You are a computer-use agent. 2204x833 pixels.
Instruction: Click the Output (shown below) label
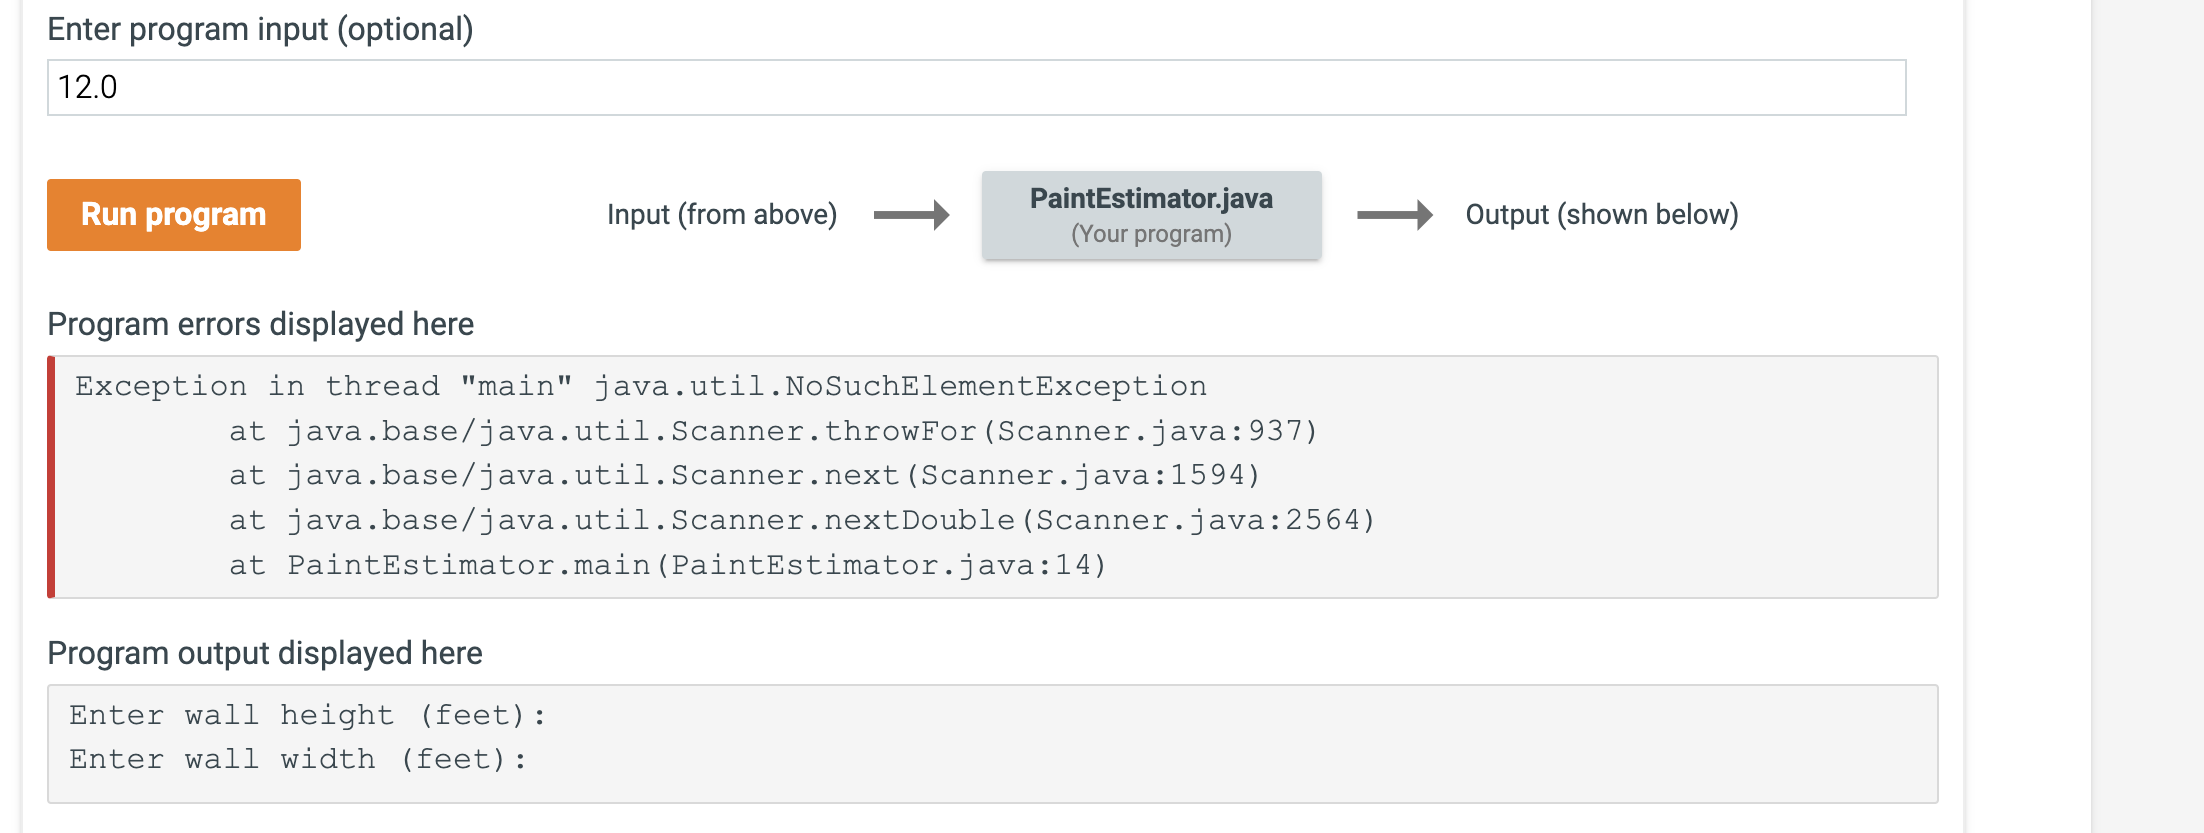(1601, 215)
